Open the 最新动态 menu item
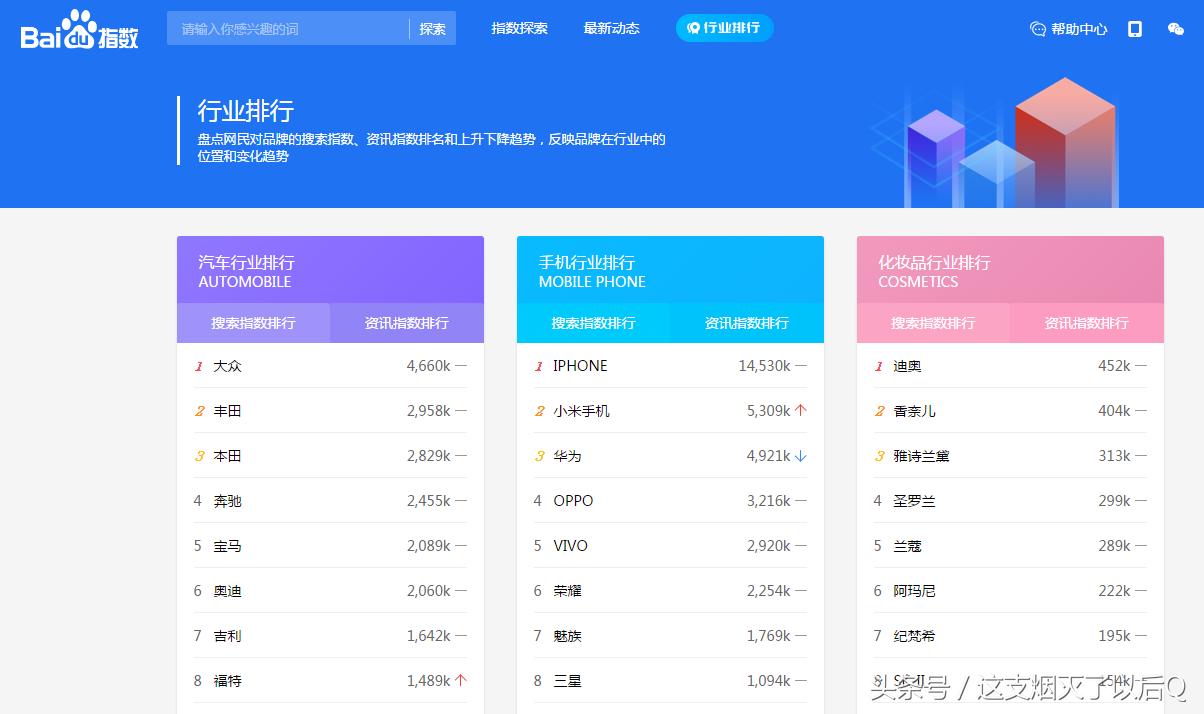The height and width of the screenshot is (714, 1204). [x=611, y=28]
